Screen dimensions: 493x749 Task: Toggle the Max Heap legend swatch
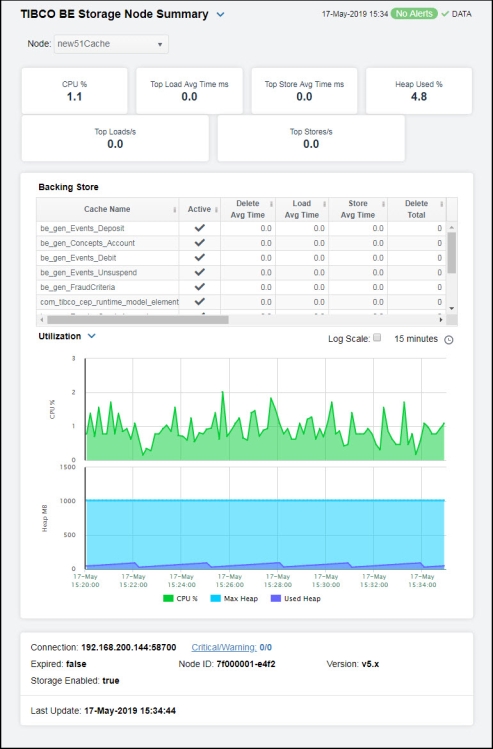pos(215,599)
